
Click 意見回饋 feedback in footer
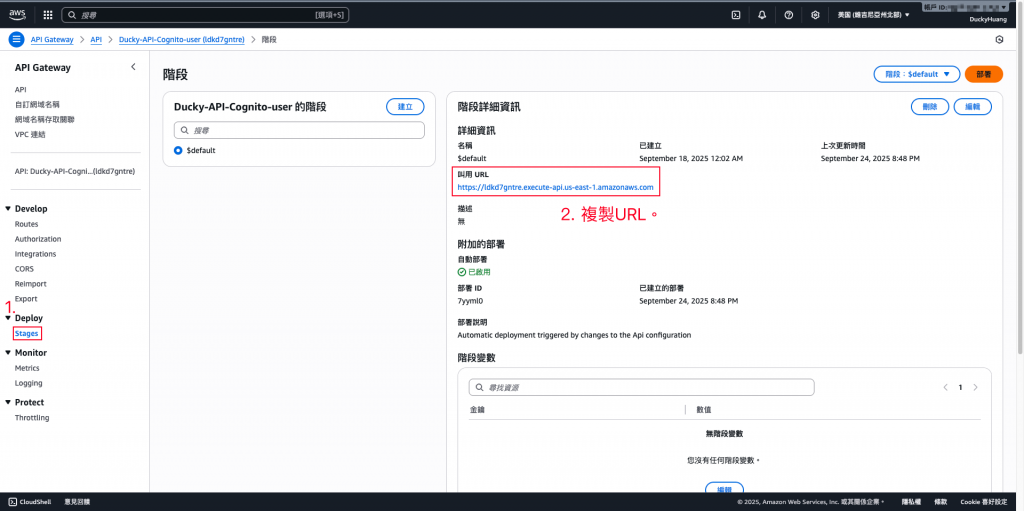[77, 502]
